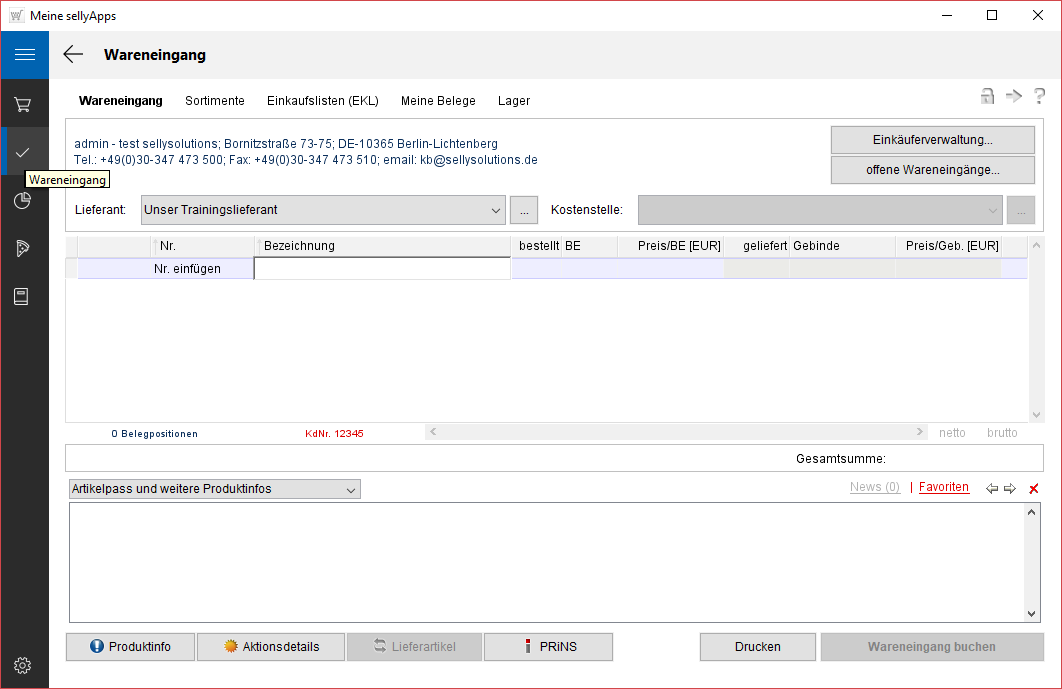1062x689 pixels.
Task: Click the ellipsis button beside Lieferant
Action: click(524, 210)
